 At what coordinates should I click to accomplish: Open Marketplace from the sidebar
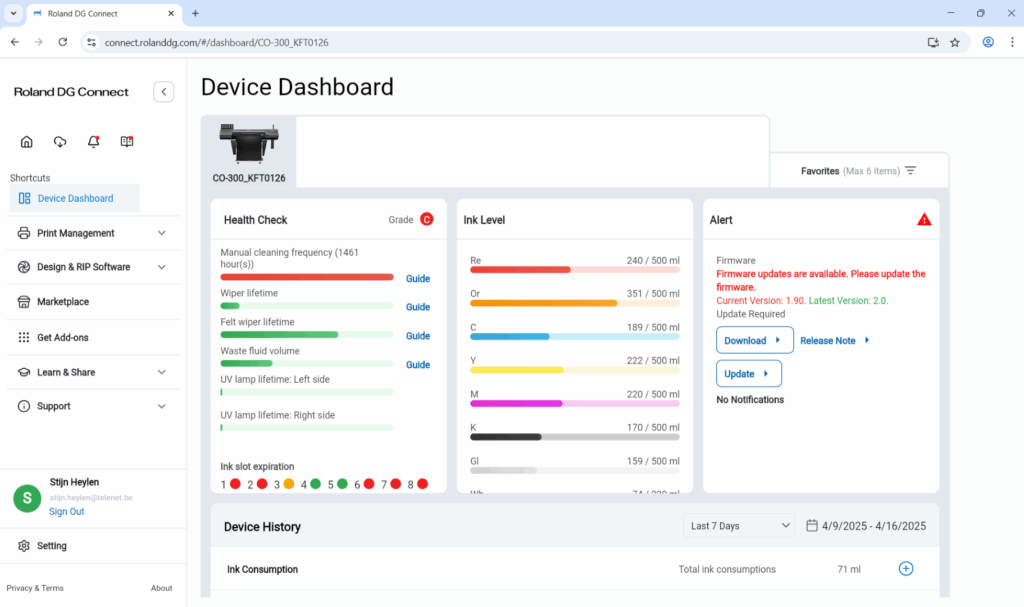[x=63, y=302]
